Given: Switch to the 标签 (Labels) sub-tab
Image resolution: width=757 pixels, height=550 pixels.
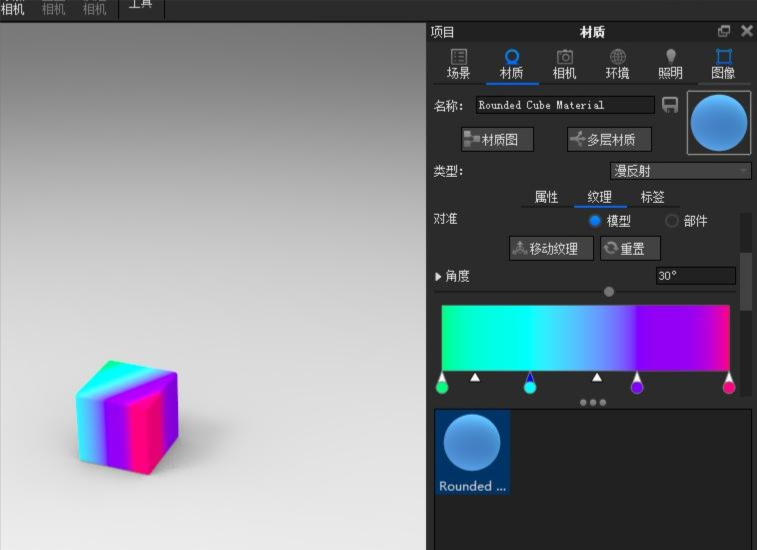Looking at the screenshot, I should click(652, 197).
